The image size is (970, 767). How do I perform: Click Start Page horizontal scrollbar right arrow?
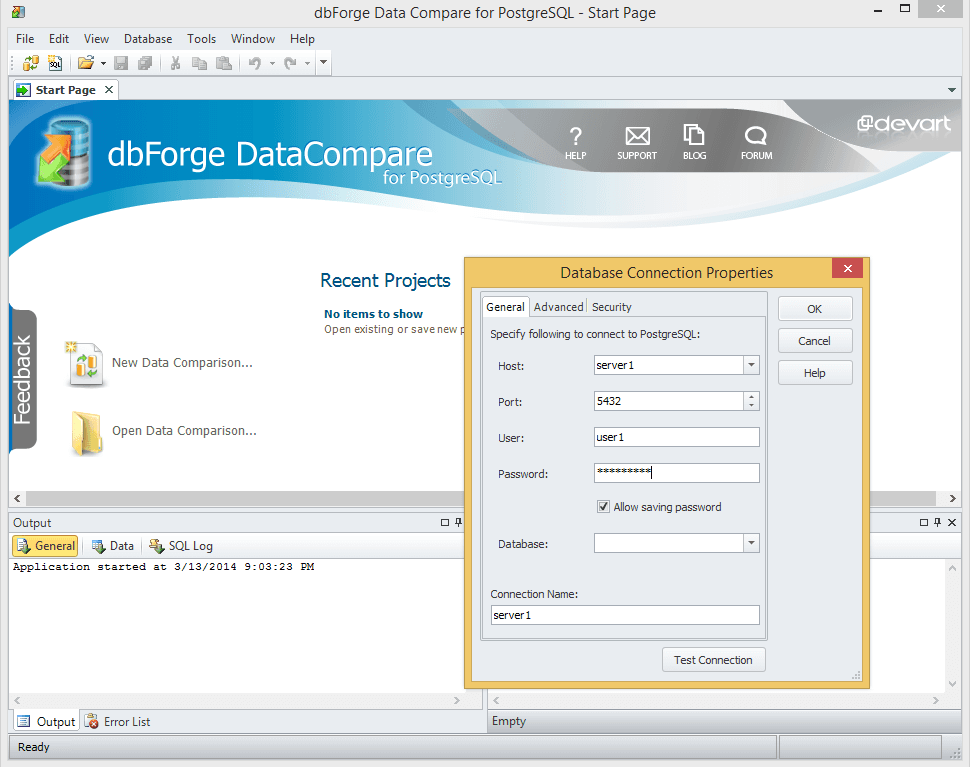953,499
